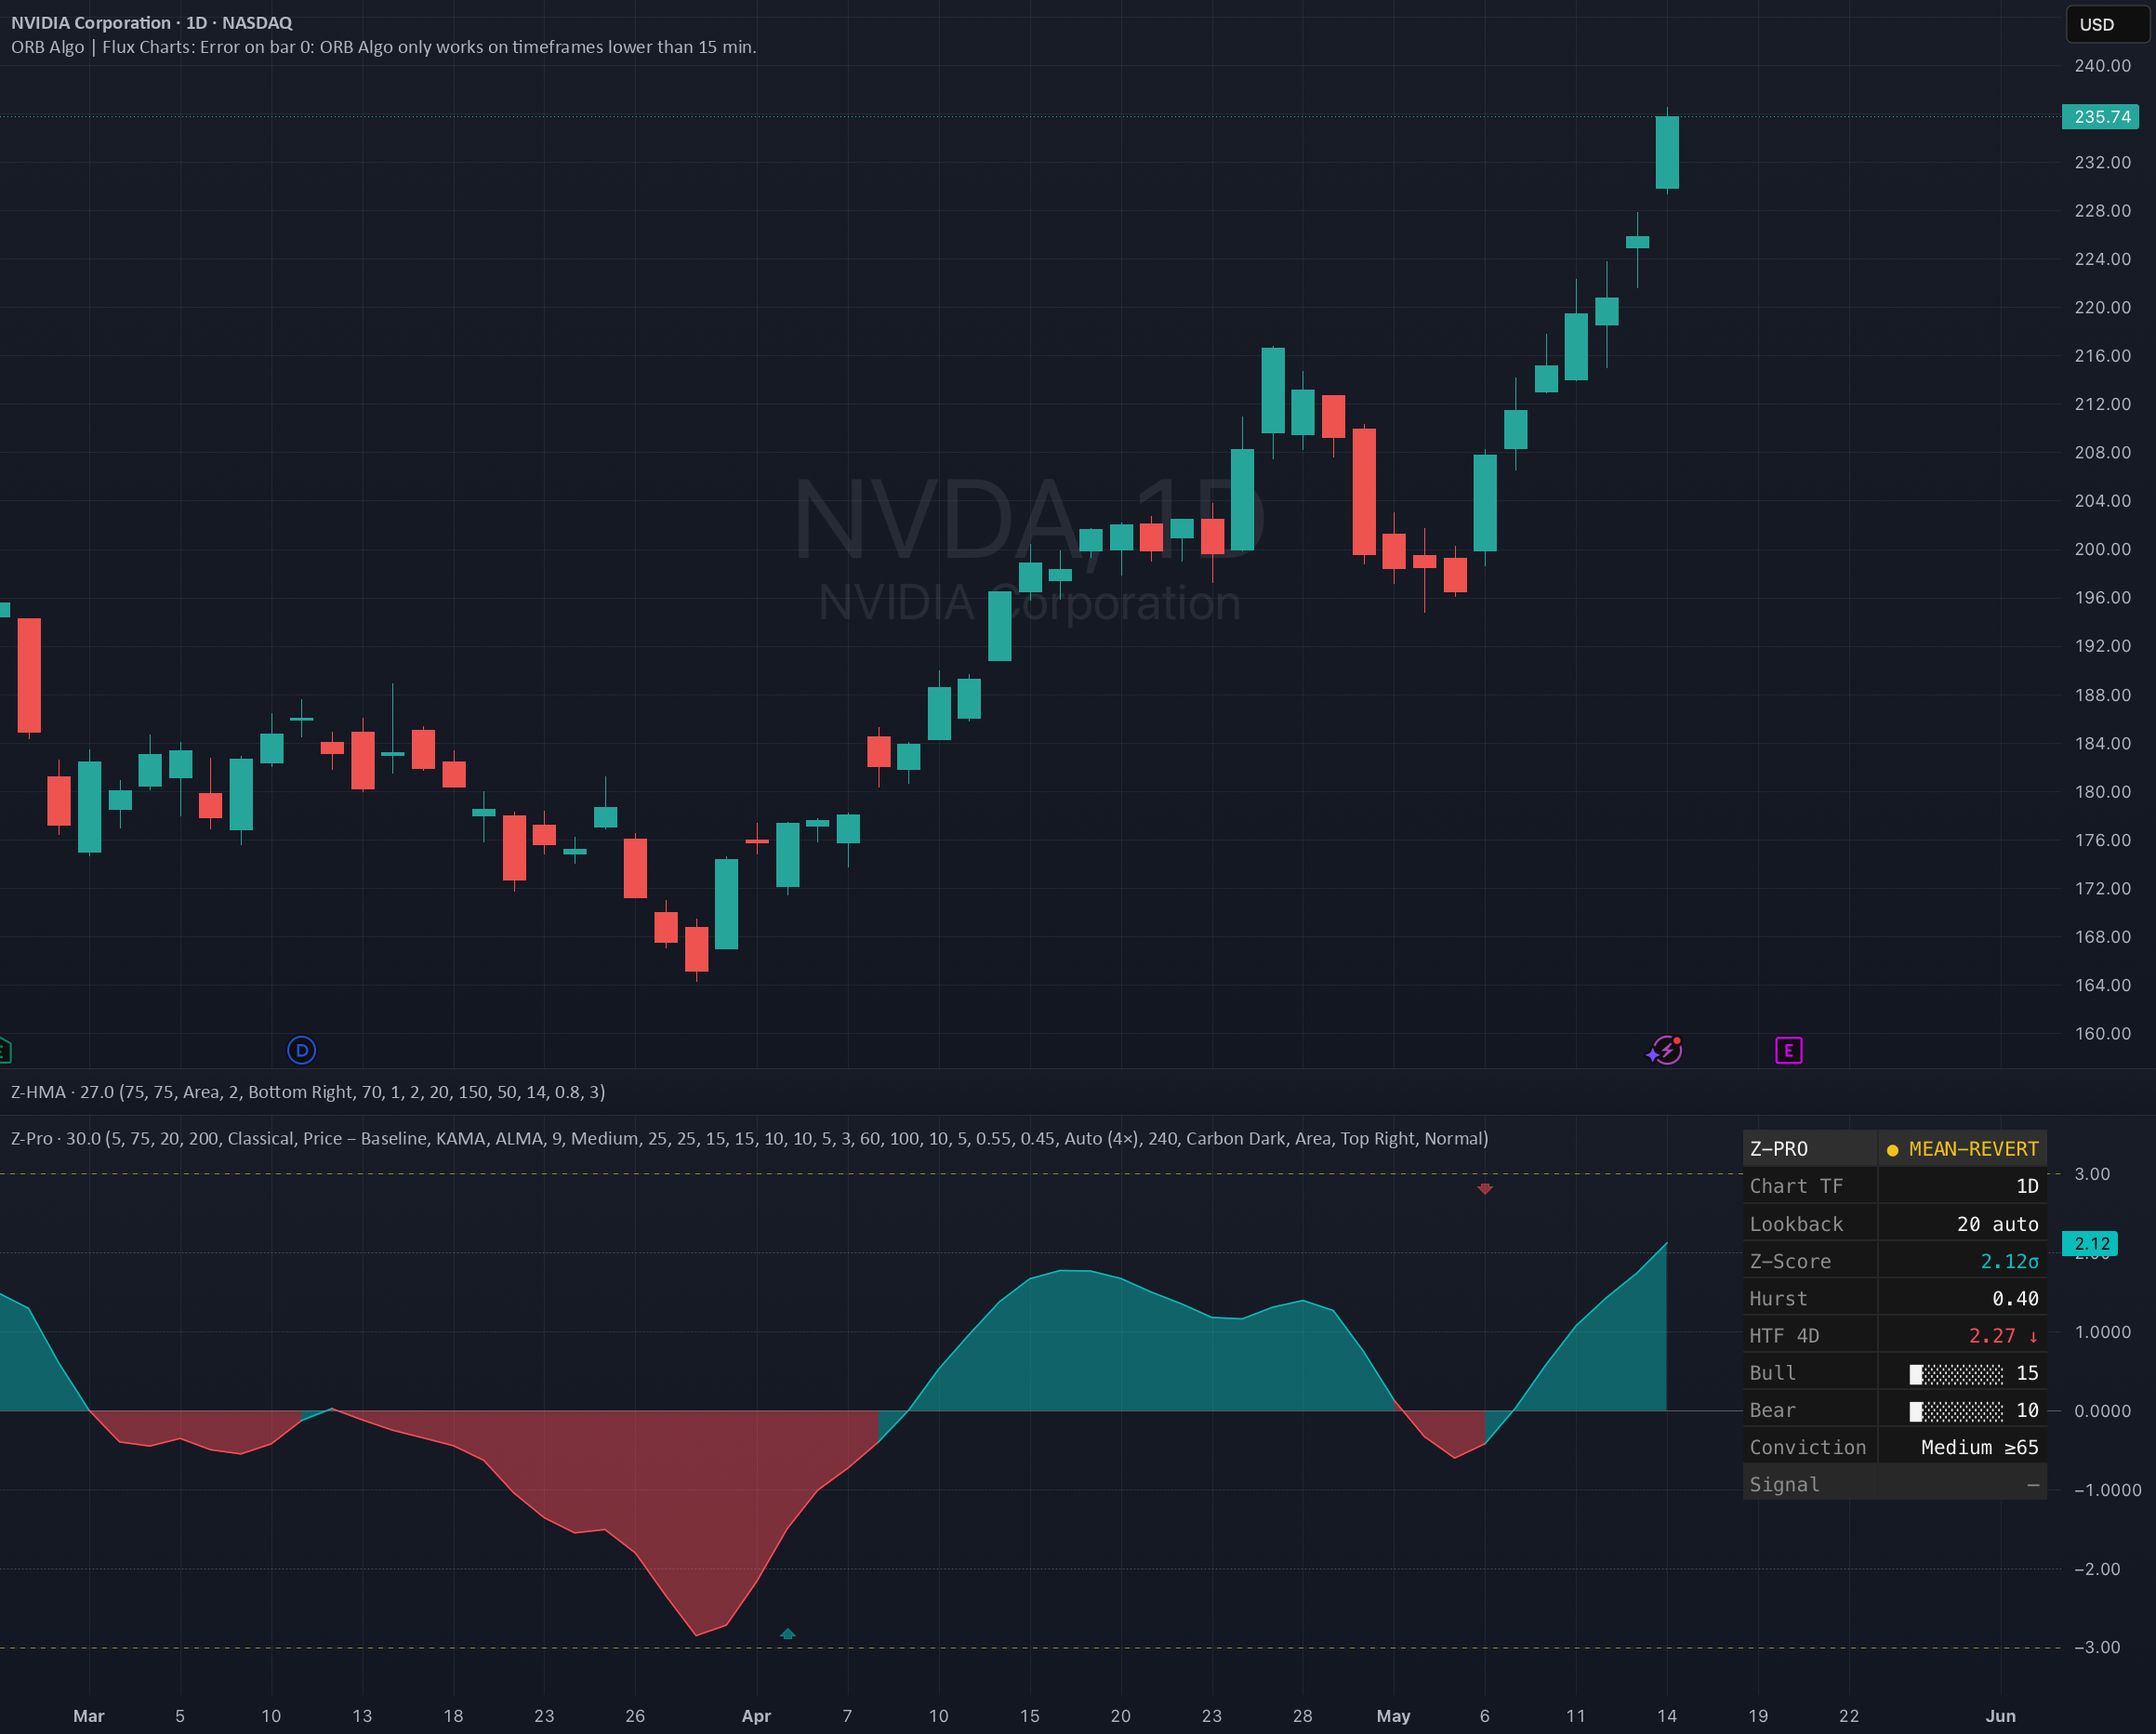Click the Bear score bar

pos(1956,1410)
